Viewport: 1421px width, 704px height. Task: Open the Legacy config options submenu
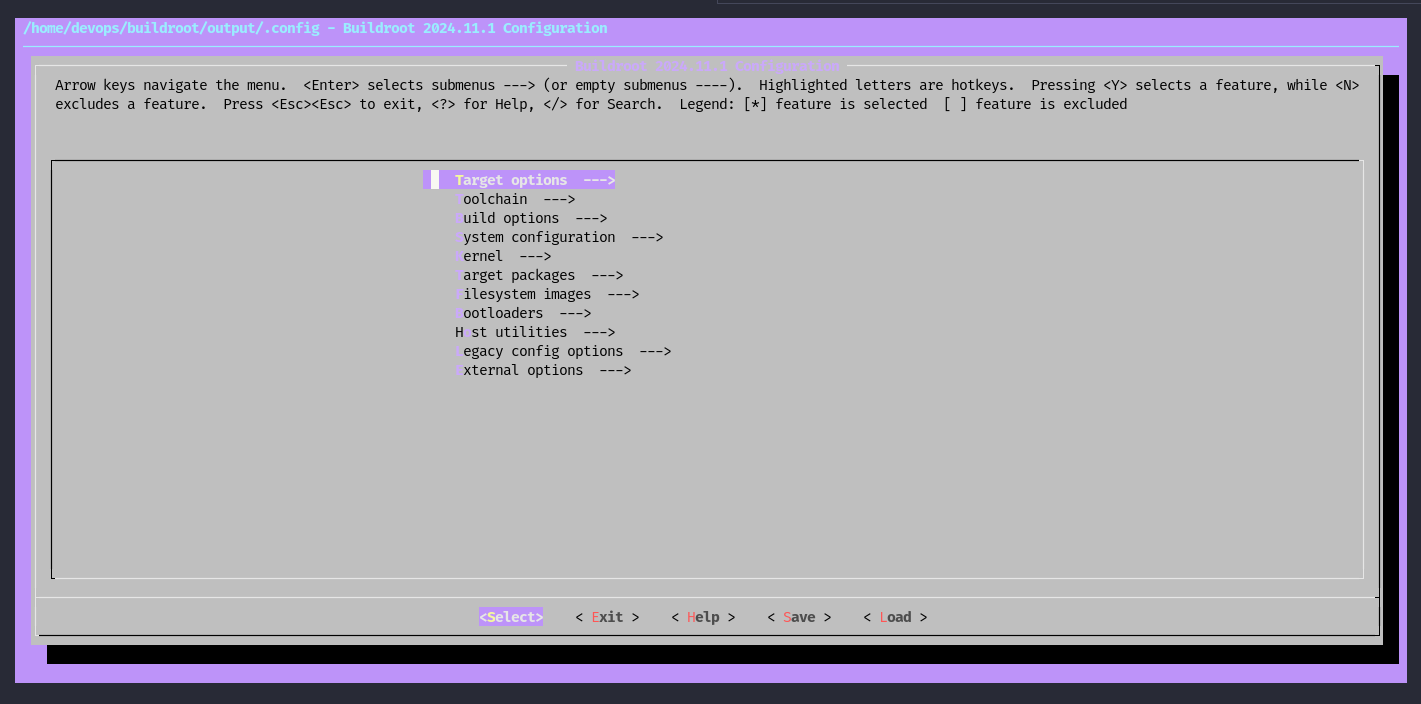coord(563,351)
